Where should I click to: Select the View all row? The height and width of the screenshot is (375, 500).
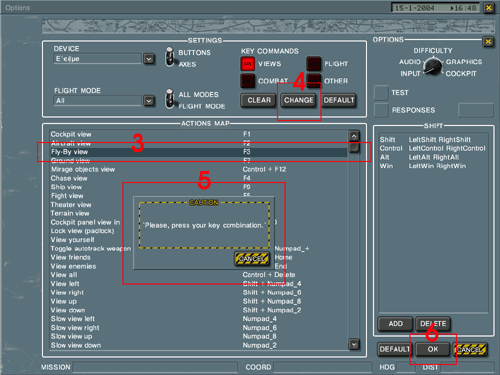(x=198, y=275)
